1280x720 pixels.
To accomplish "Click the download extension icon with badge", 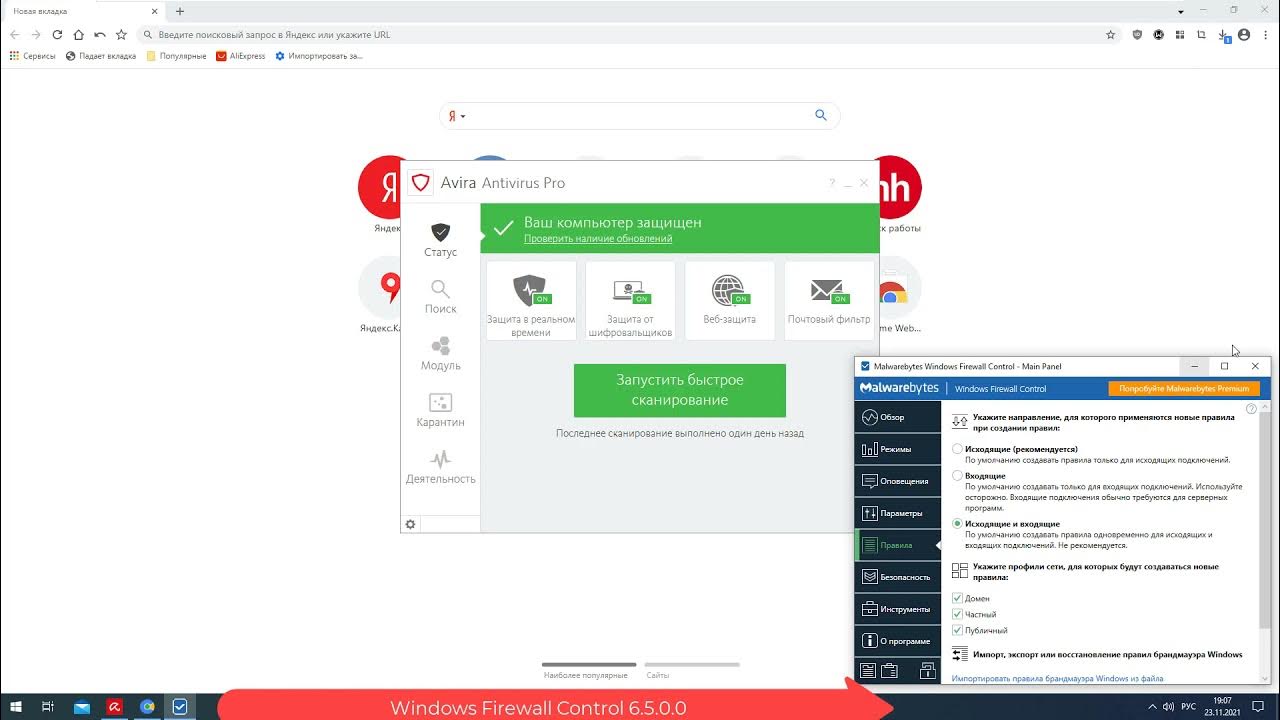I will click(x=1224, y=35).
